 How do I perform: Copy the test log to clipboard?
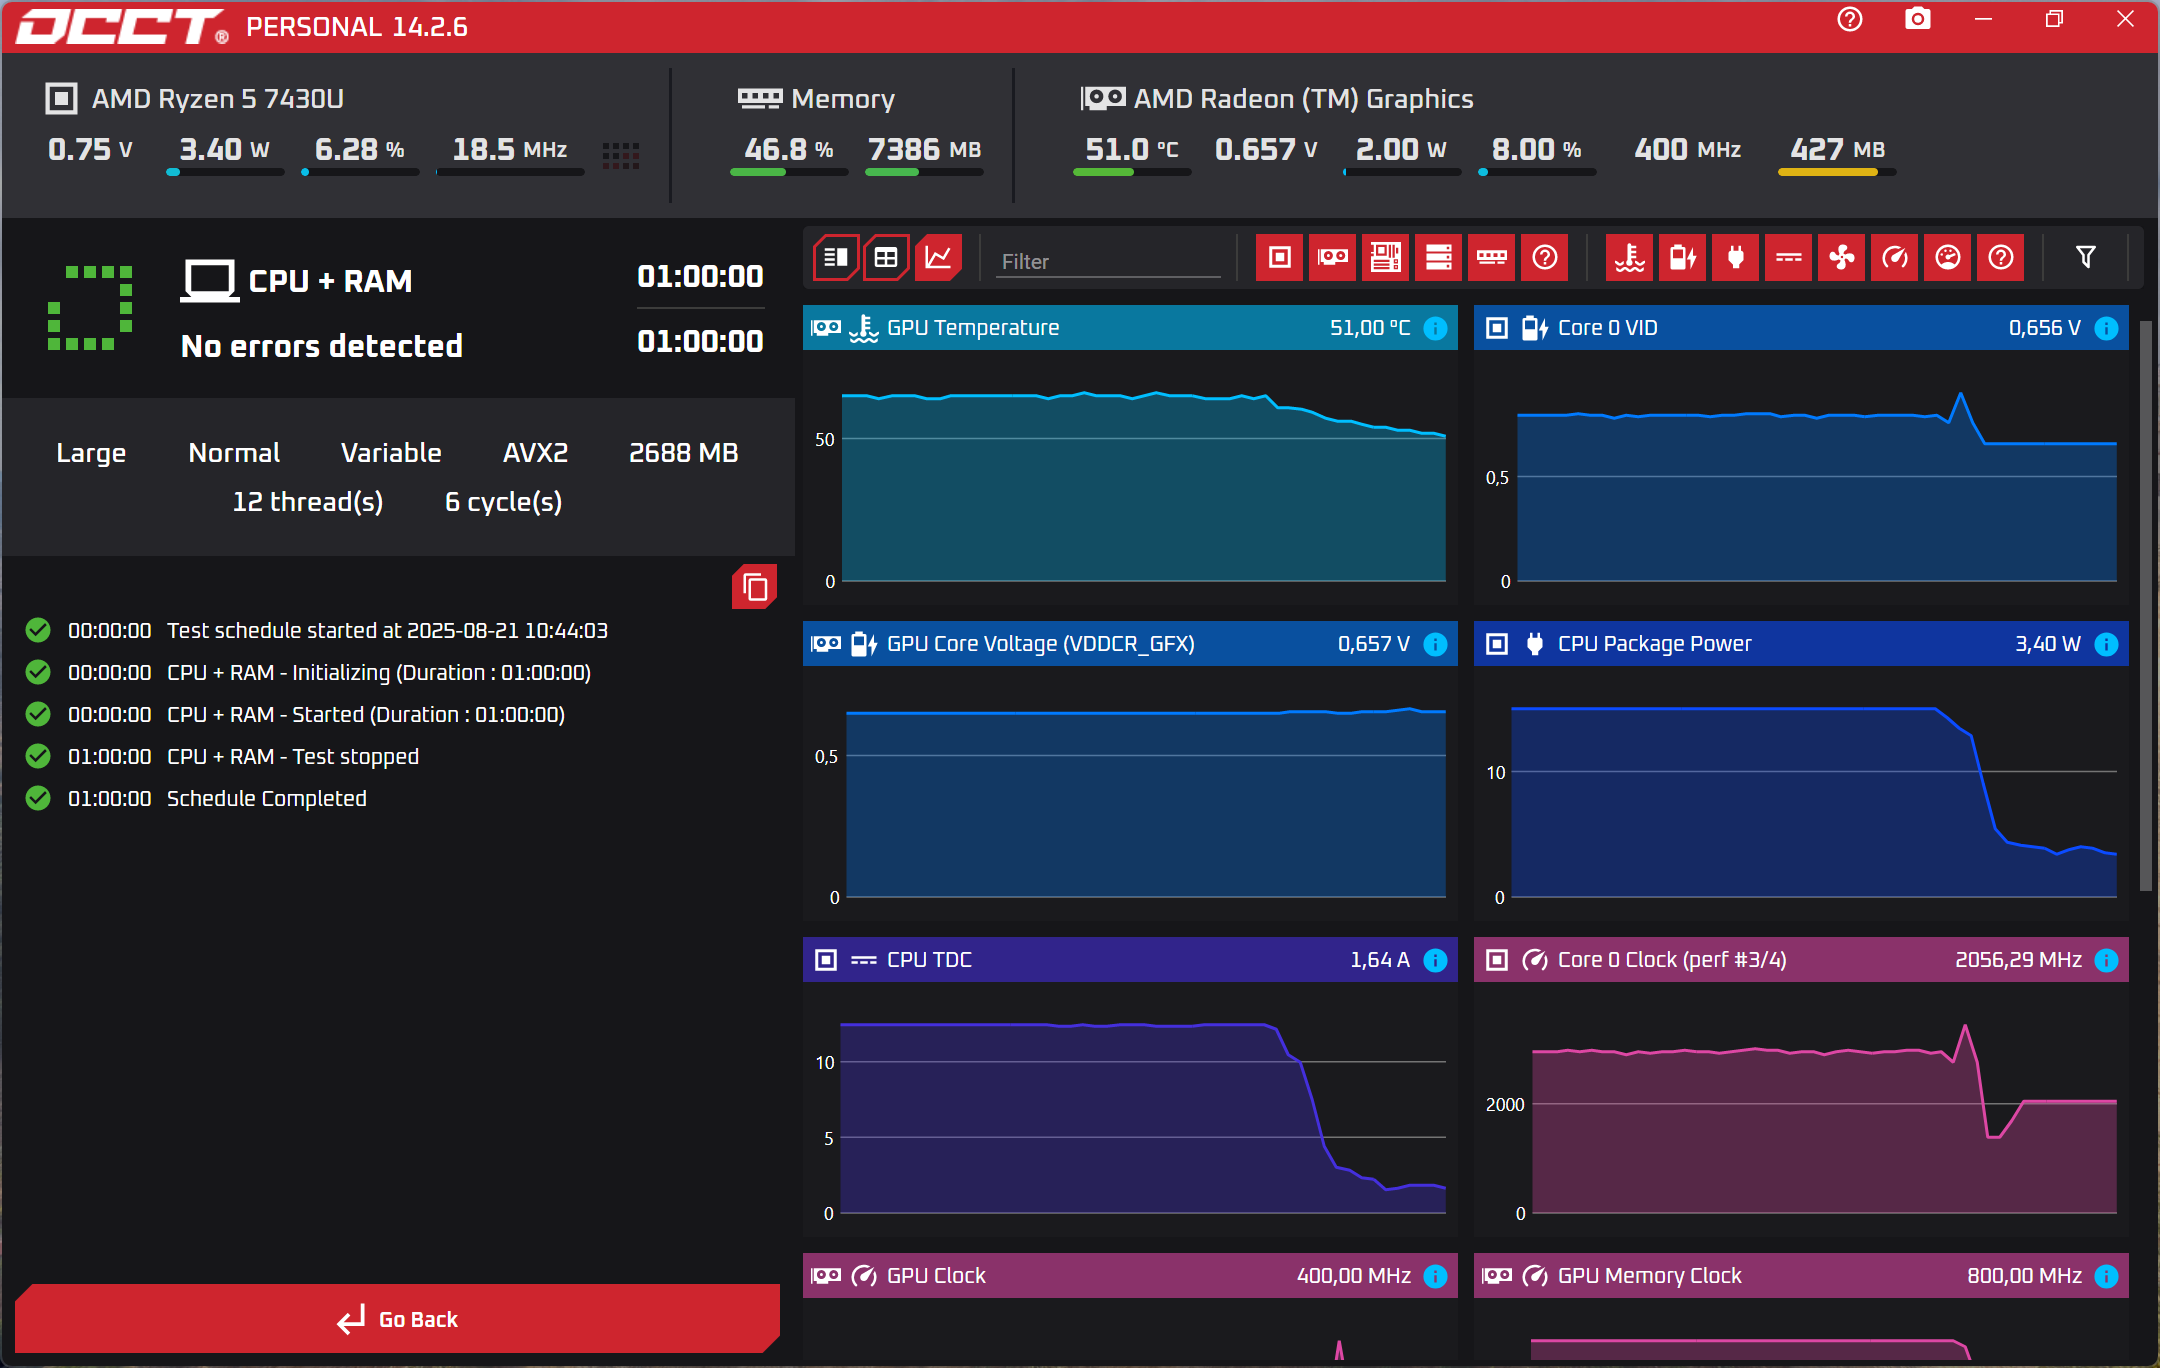[x=755, y=587]
